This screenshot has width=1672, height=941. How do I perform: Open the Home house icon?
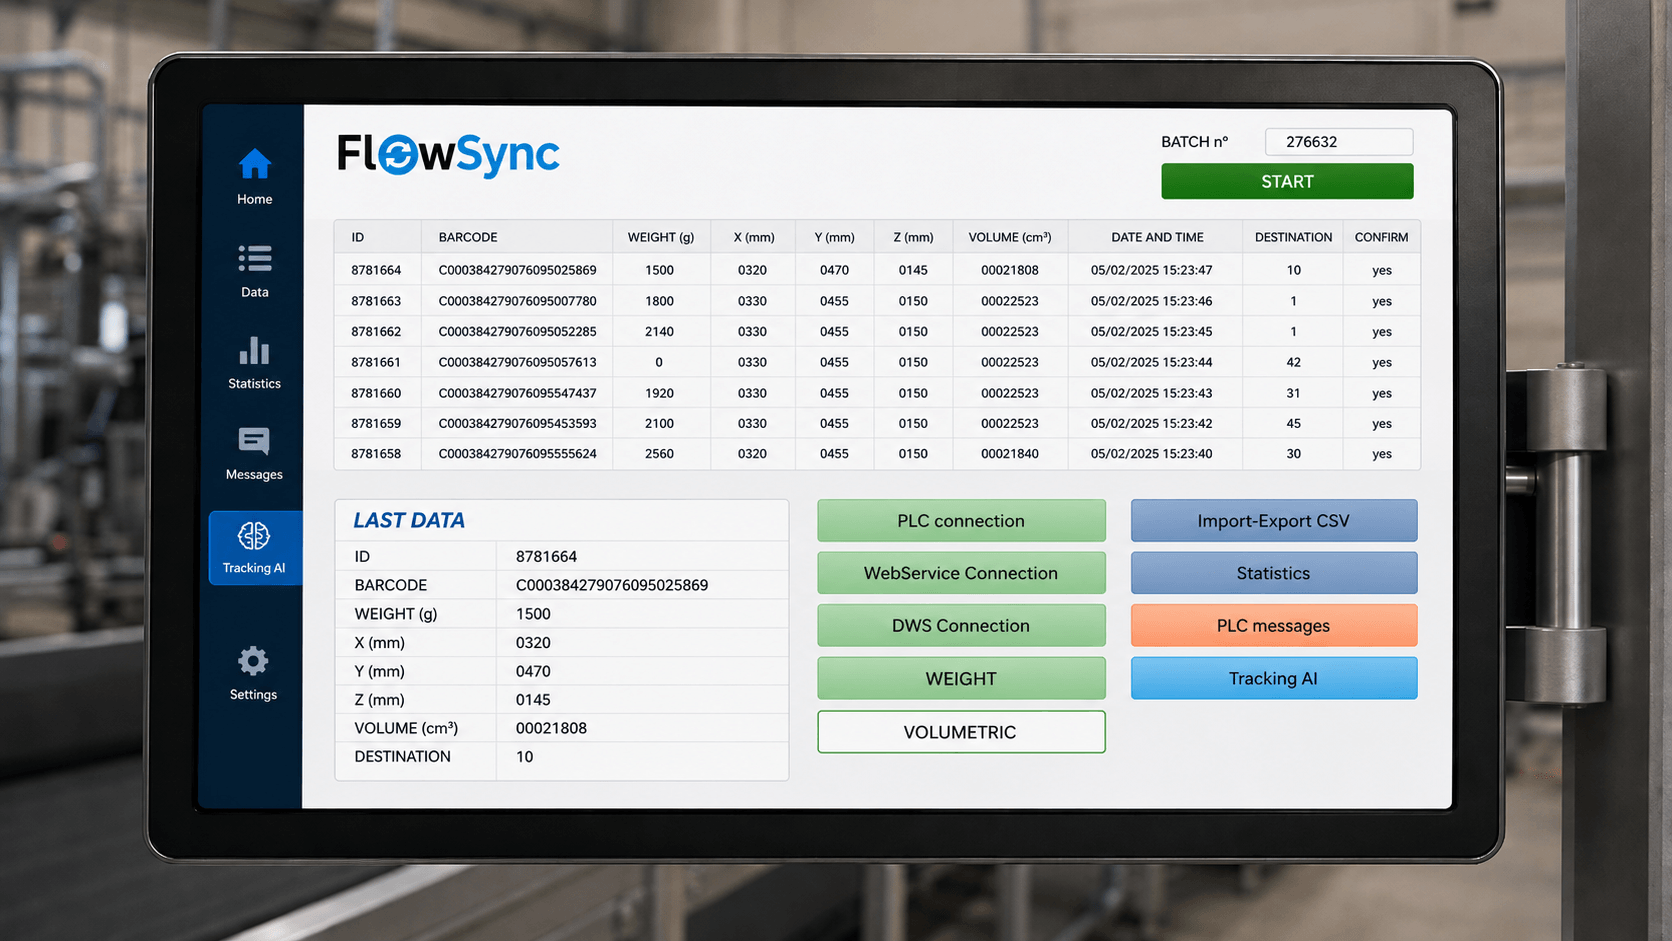[255, 164]
